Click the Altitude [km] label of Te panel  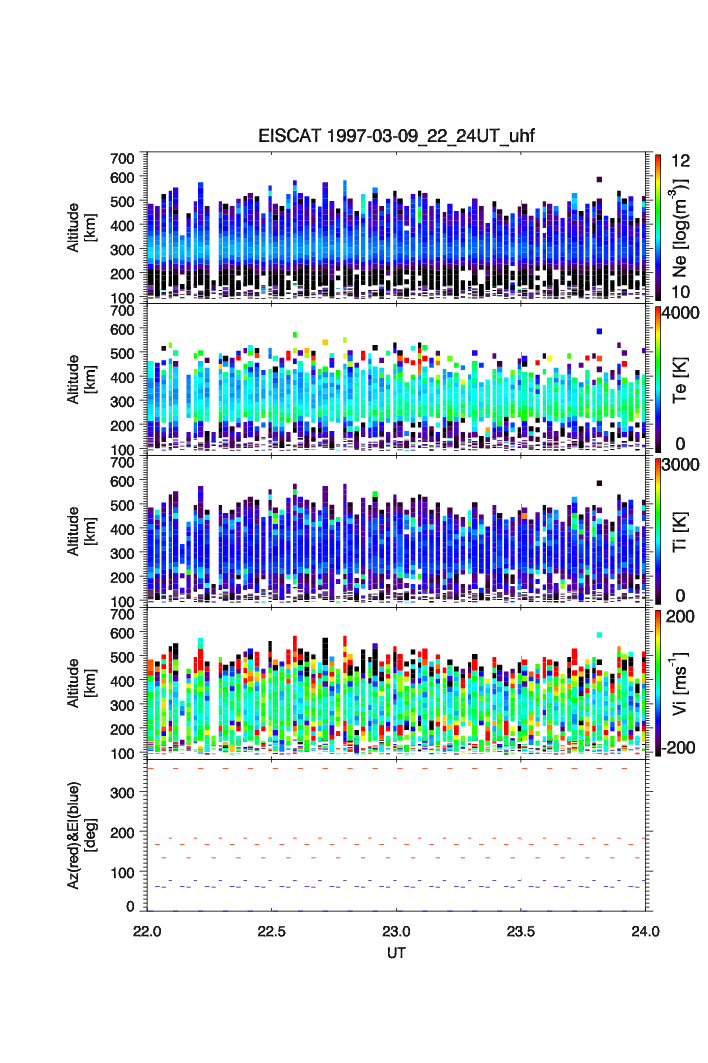click(x=81, y=380)
